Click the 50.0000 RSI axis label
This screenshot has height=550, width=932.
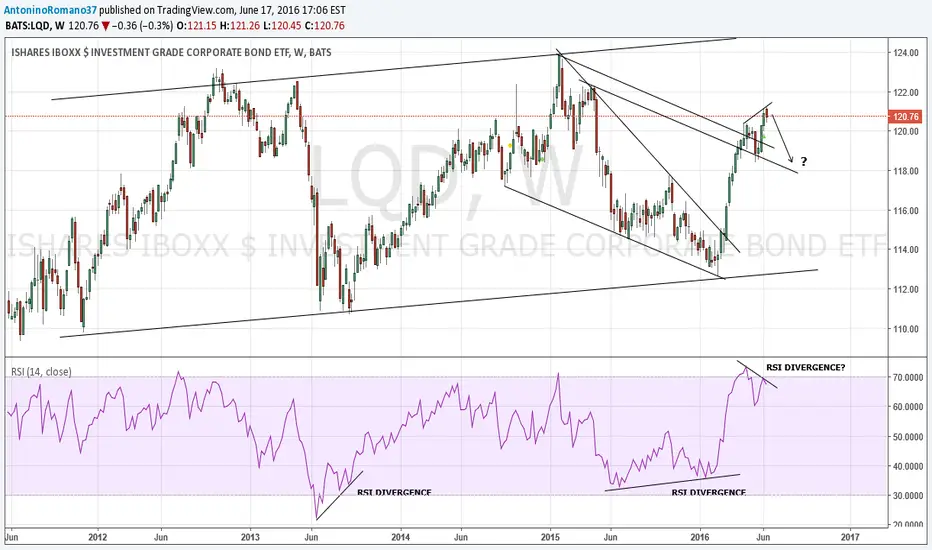click(908, 436)
